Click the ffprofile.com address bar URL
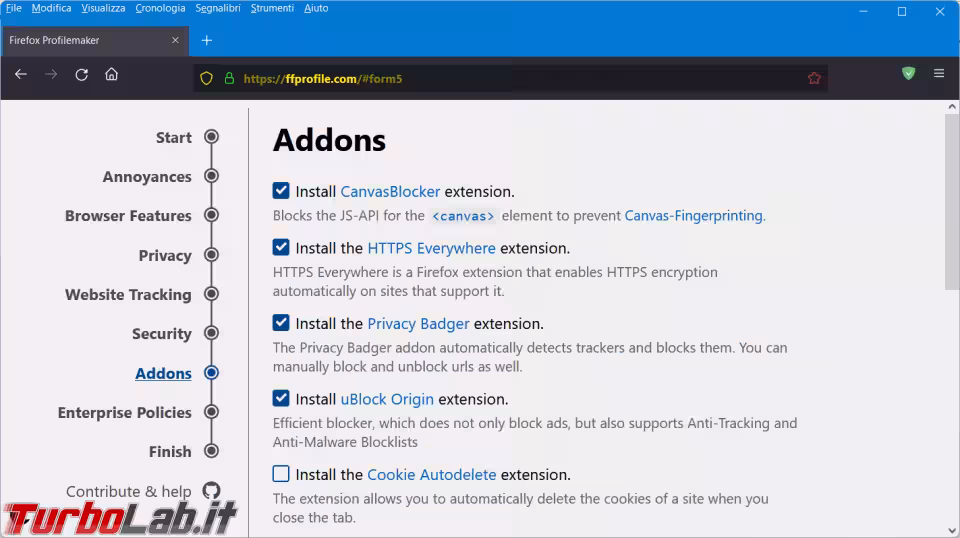Screen dimensions: 960x538 click(323, 78)
